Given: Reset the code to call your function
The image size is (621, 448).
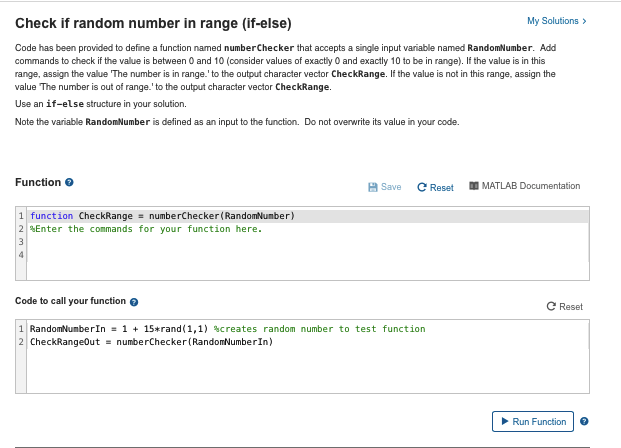Looking at the screenshot, I should pos(564,307).
